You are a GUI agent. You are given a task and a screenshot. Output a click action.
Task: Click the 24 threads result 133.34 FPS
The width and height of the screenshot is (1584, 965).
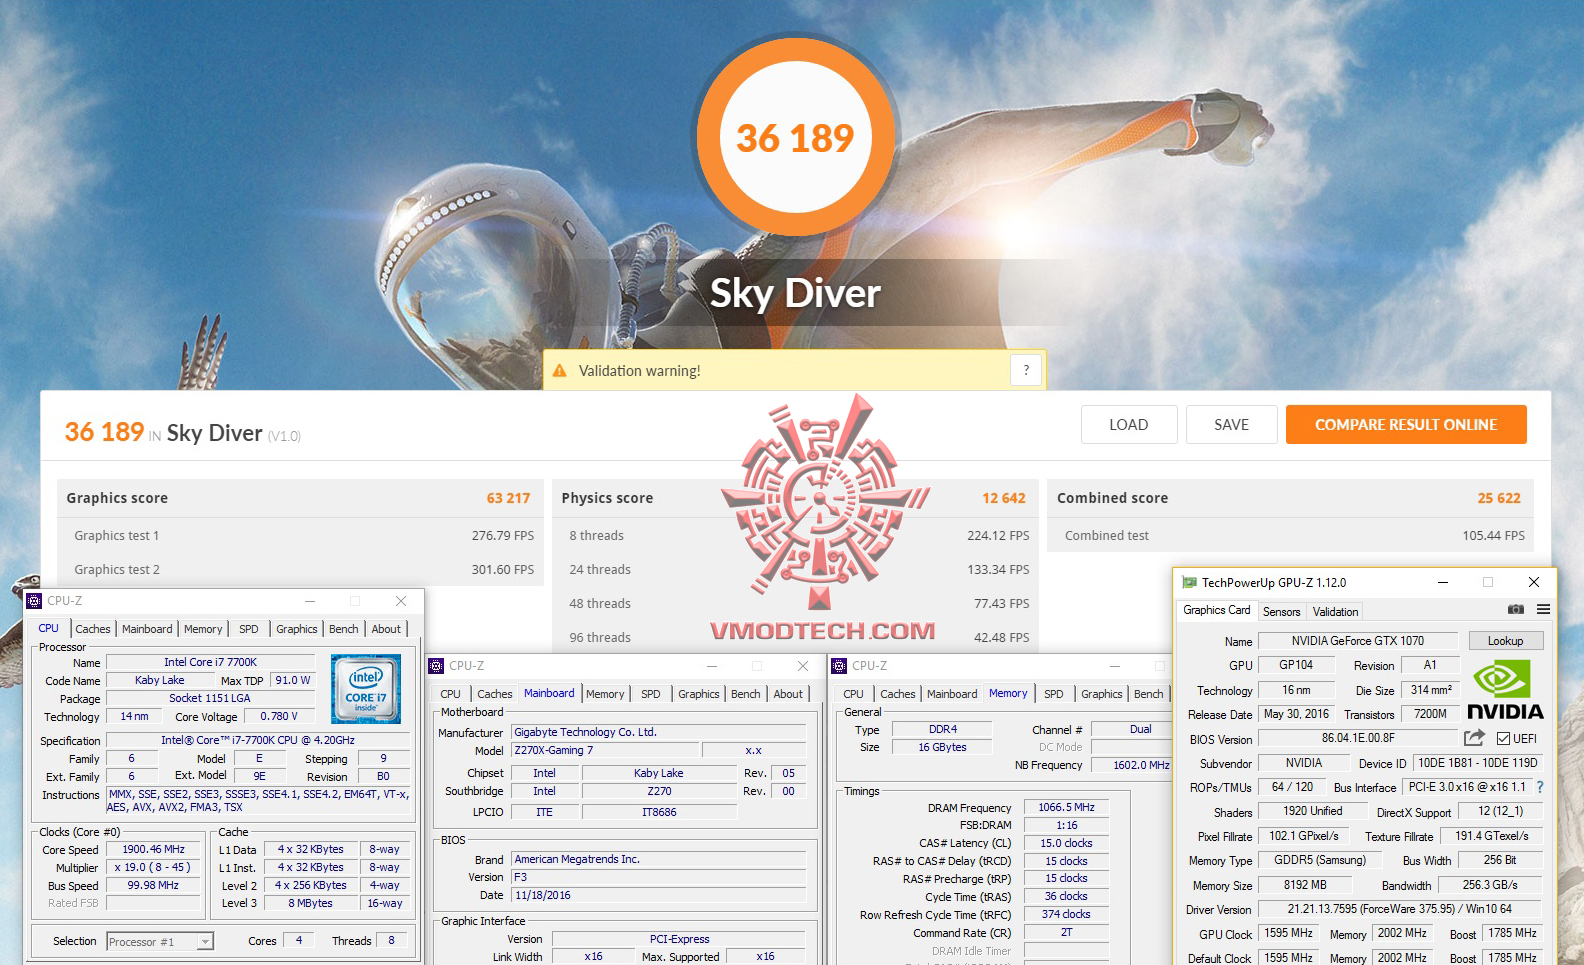(x=998, y=570)
